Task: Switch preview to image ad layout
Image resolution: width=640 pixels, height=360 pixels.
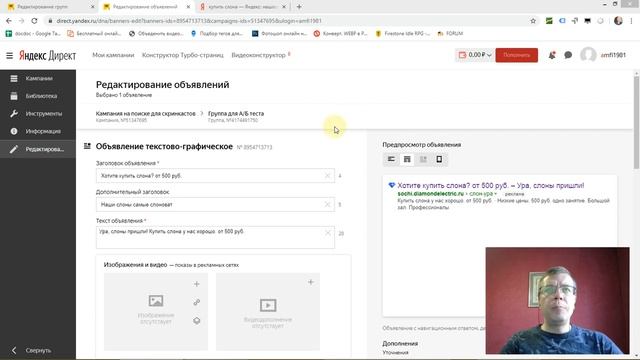Action: pyautogui.click(x=423, y=159)
